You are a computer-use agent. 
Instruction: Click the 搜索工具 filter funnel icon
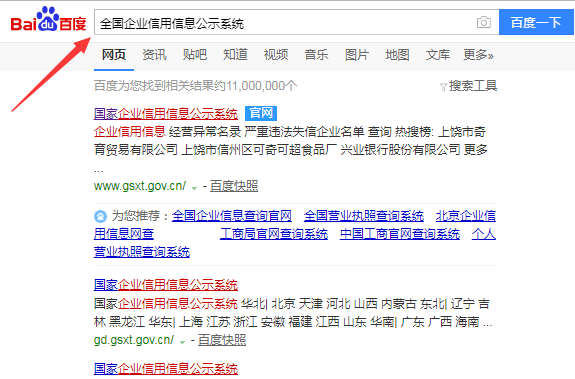pyautogui.click(x=443, y=87)
